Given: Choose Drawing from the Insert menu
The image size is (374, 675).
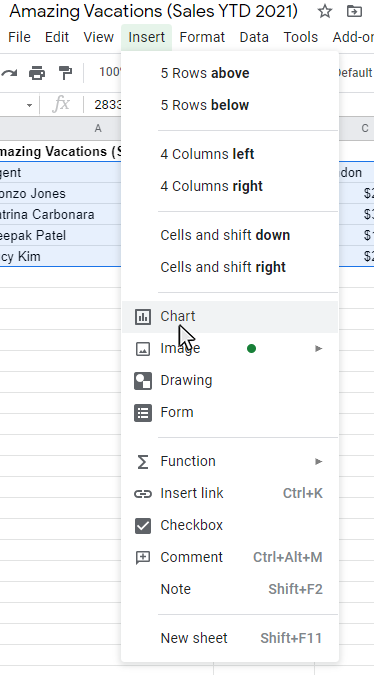Looking at the screenshot, I should tap(230, 381).
